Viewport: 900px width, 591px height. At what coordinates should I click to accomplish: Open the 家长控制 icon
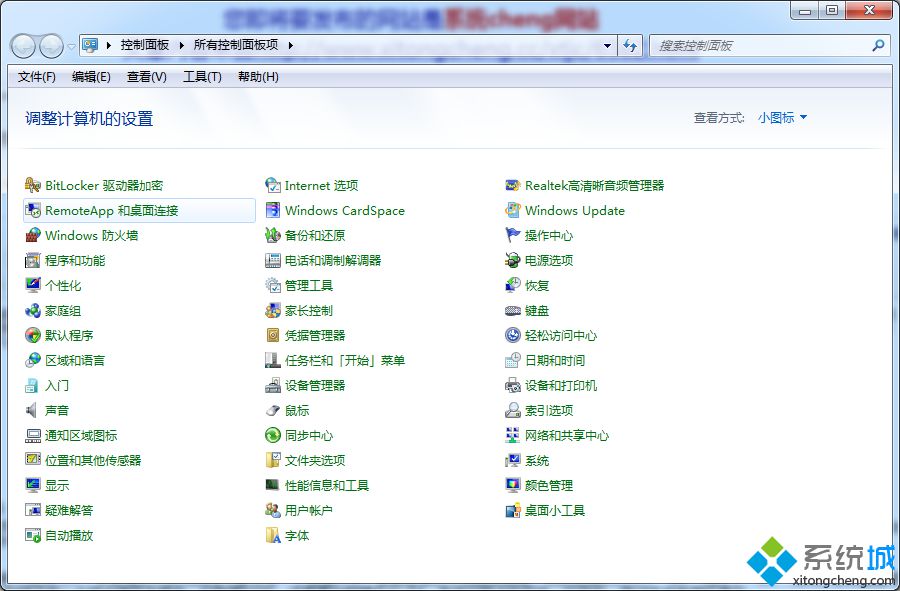(273, 310)
